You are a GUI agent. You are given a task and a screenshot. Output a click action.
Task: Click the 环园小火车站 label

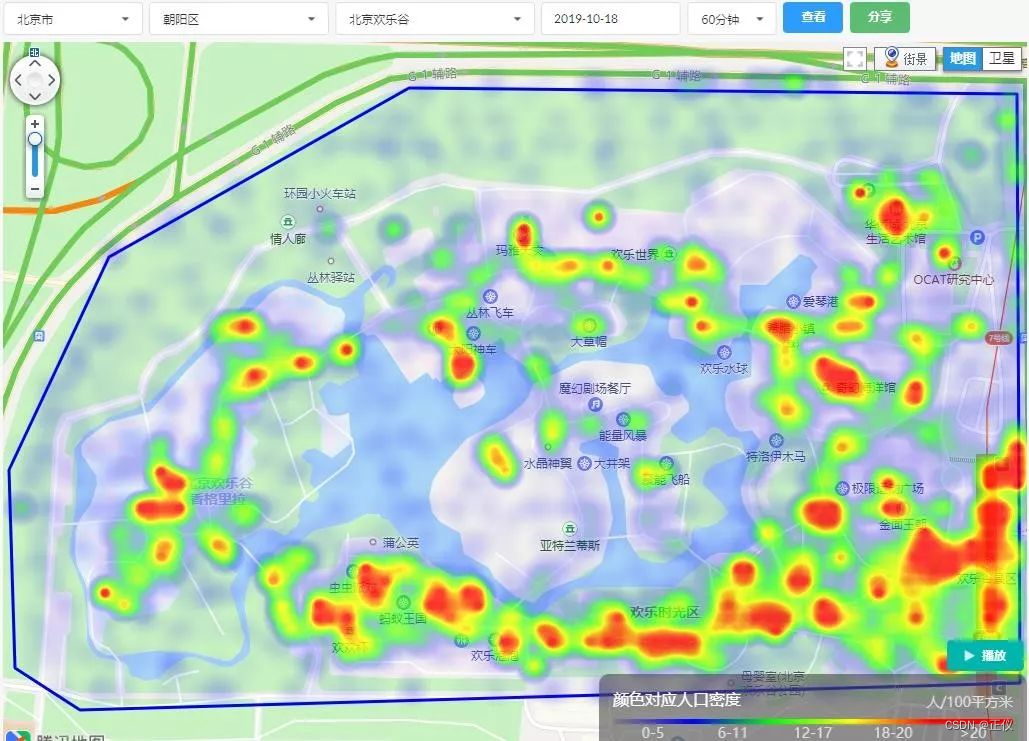click(x=320, y=194)
